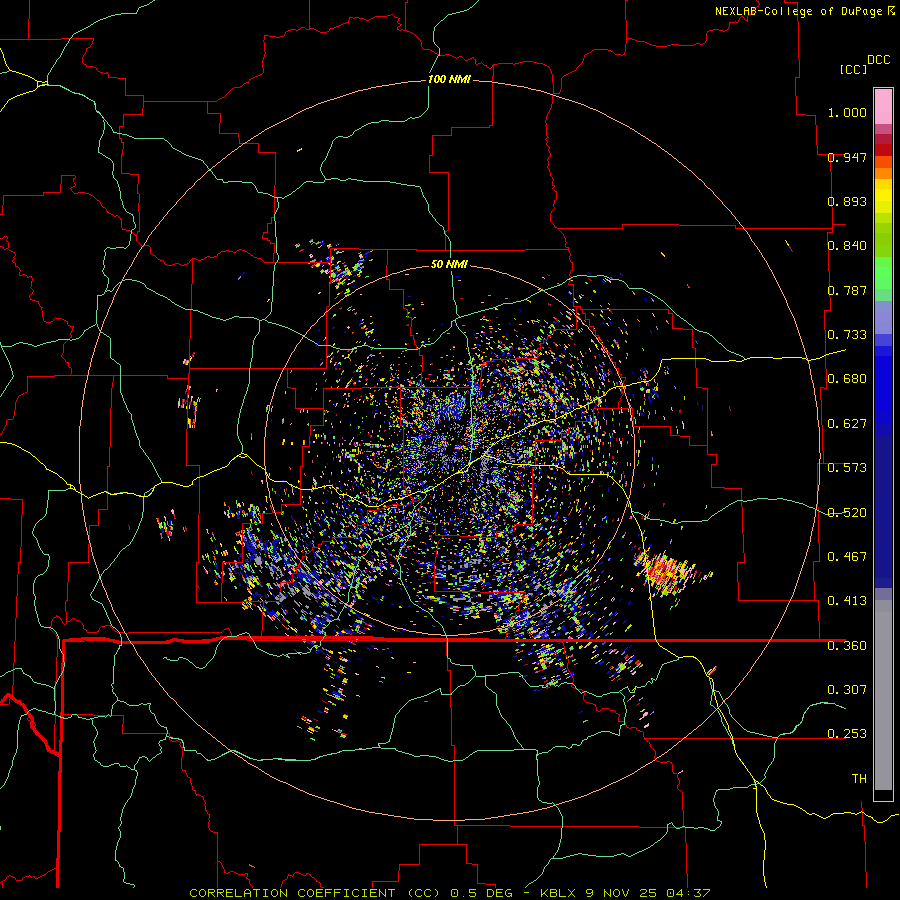Click the 0.413 scale value

point(847,601)
